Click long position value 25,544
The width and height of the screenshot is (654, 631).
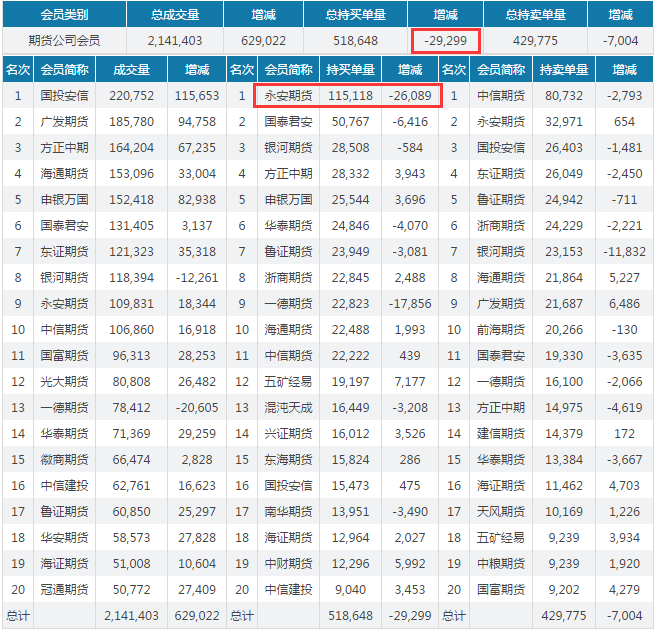[x=350, y=199]
